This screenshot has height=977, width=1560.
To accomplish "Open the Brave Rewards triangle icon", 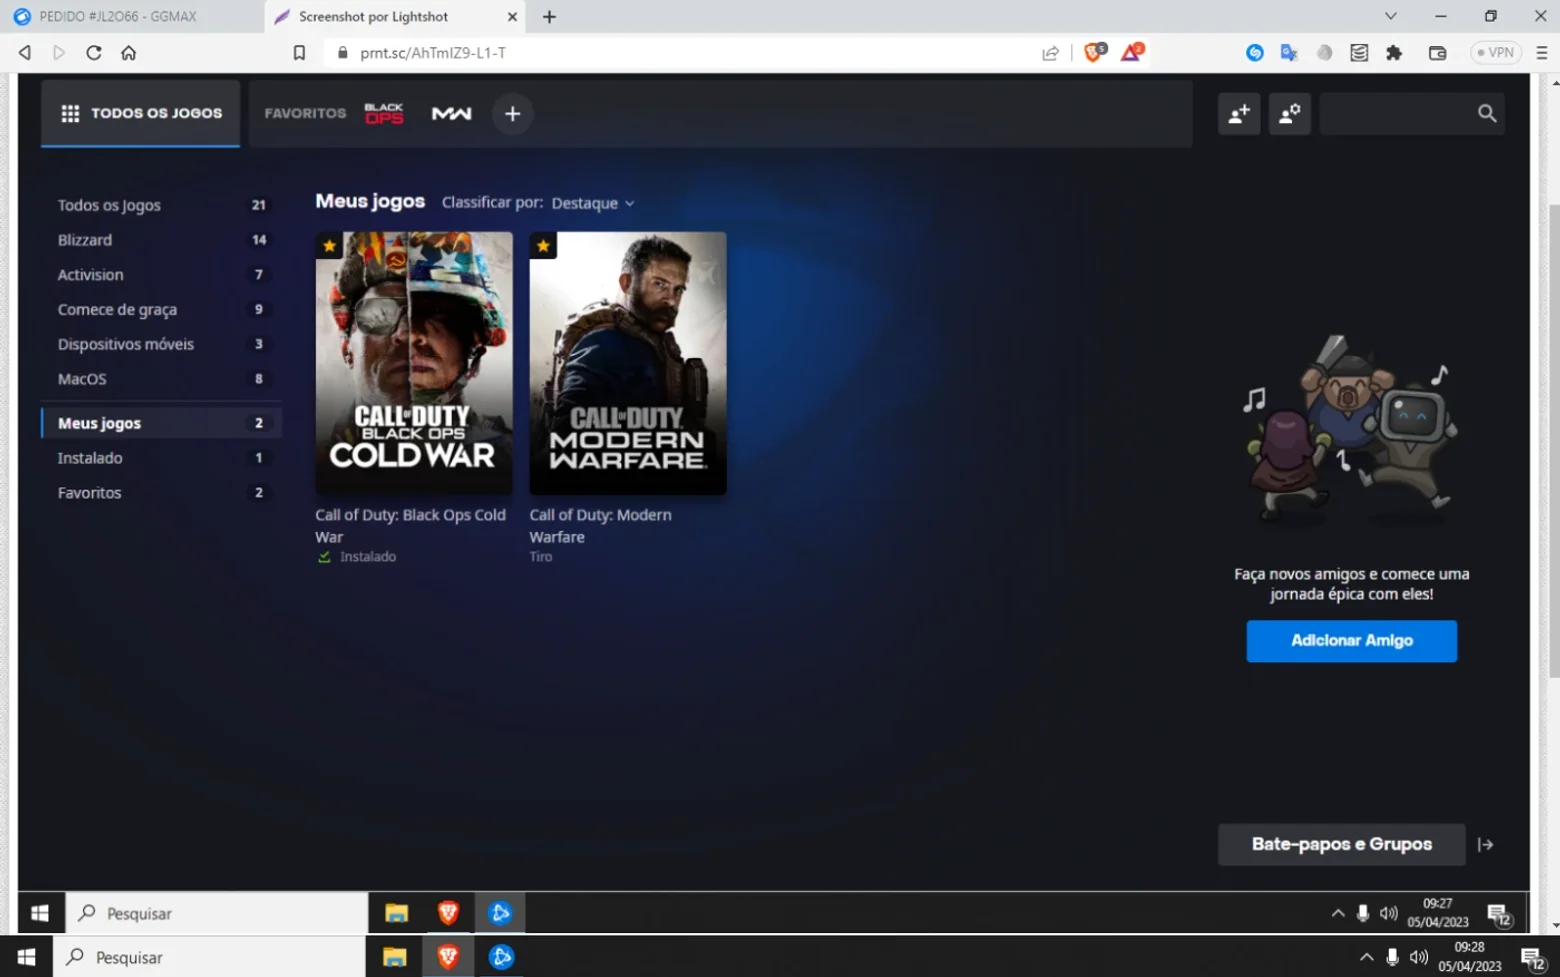I will click(x=1132, y=52).
